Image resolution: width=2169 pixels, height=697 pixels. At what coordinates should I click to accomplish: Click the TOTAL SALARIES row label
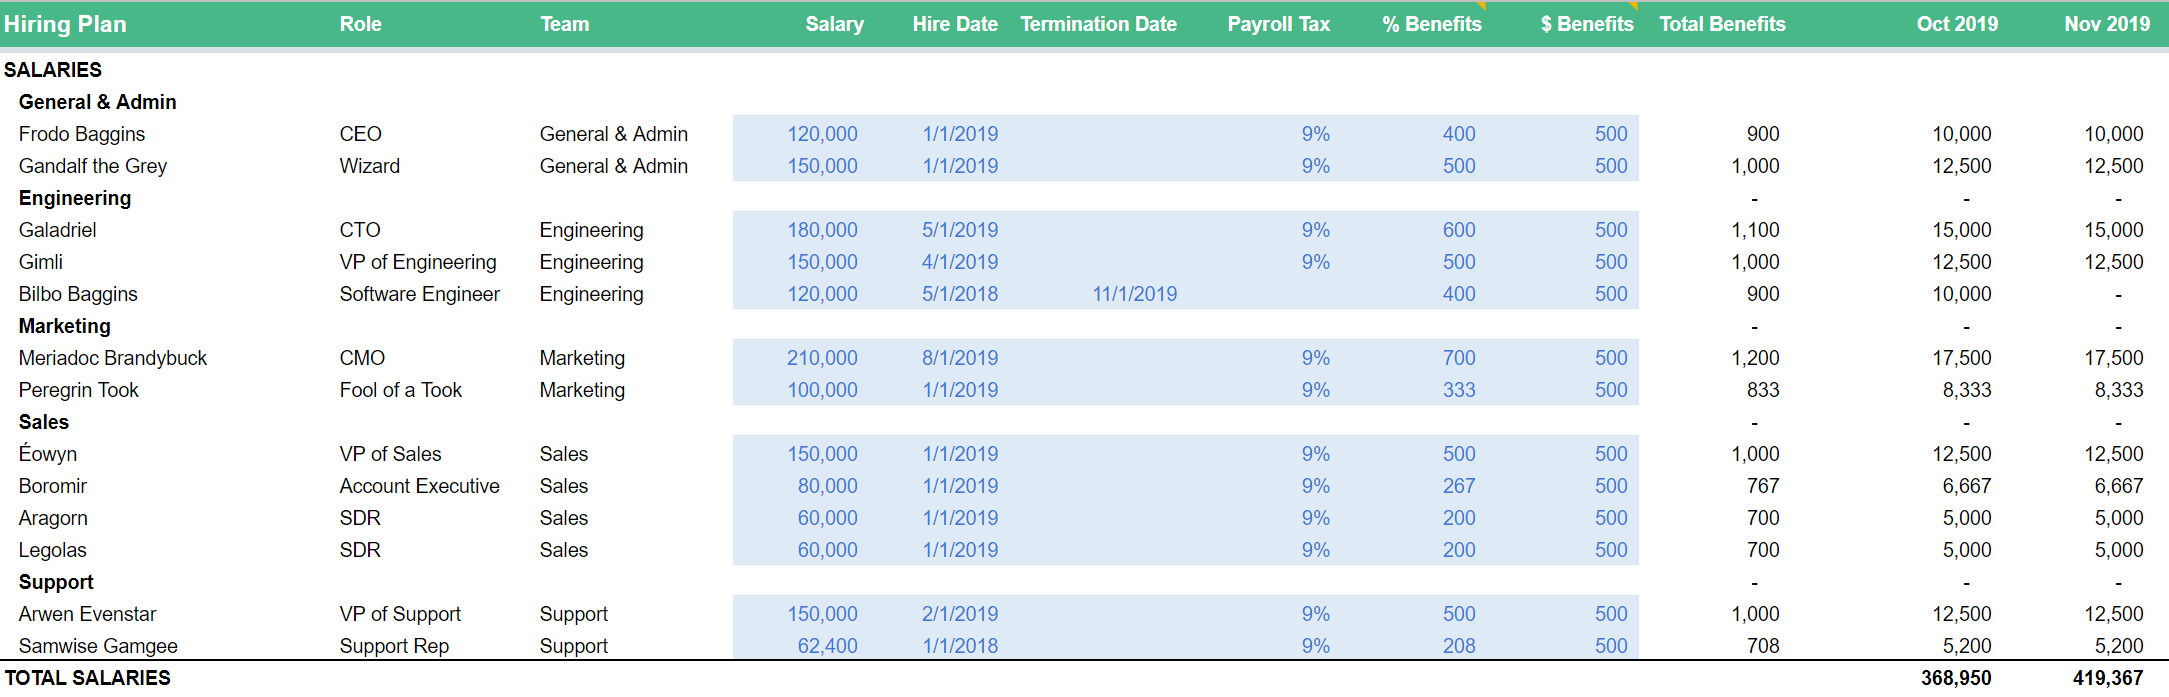click(88, 678)
